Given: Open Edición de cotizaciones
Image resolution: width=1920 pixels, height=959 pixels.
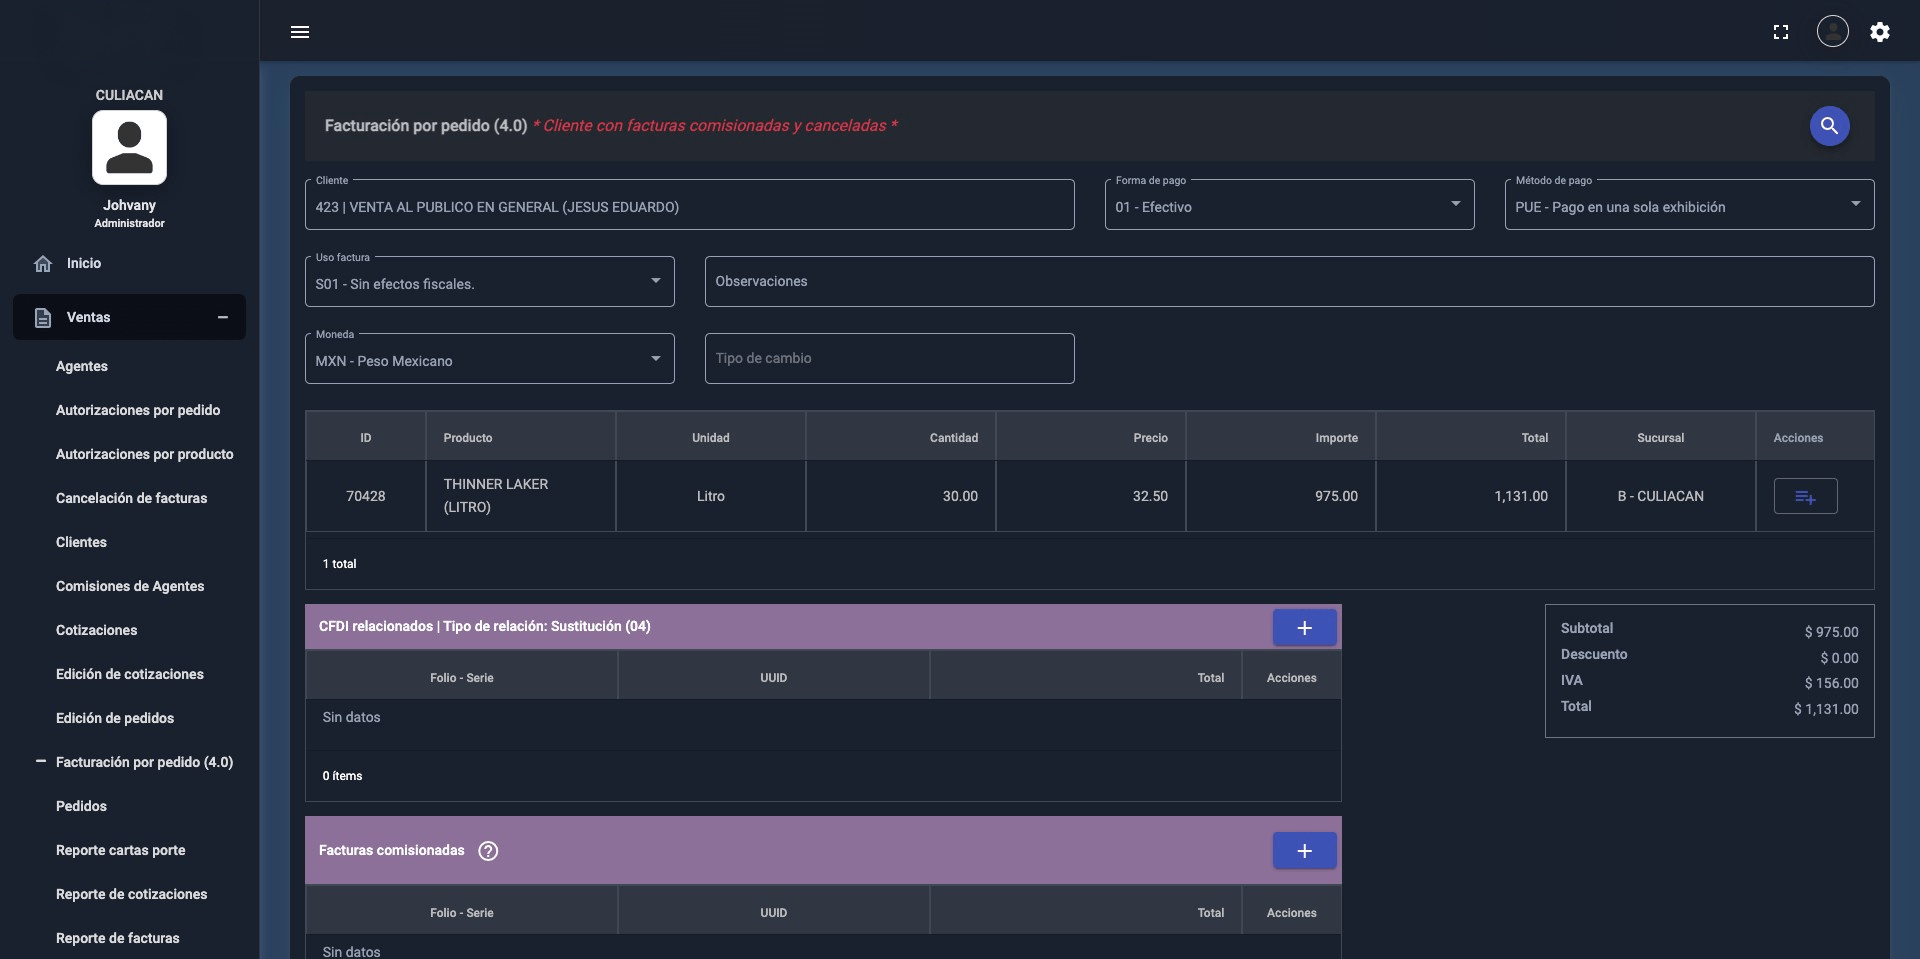Looking at the screenshot, I should pos(129,674).
